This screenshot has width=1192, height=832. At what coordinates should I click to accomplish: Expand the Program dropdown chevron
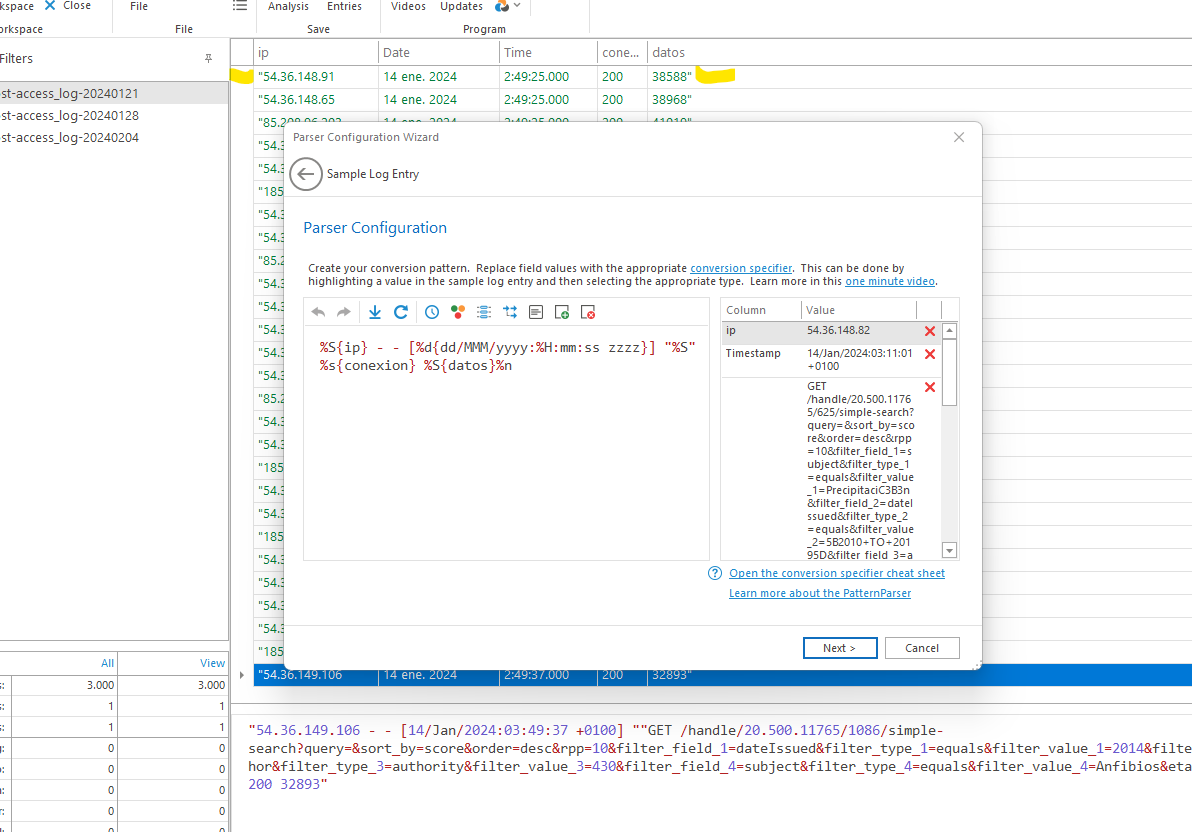[x=516, y=6]
